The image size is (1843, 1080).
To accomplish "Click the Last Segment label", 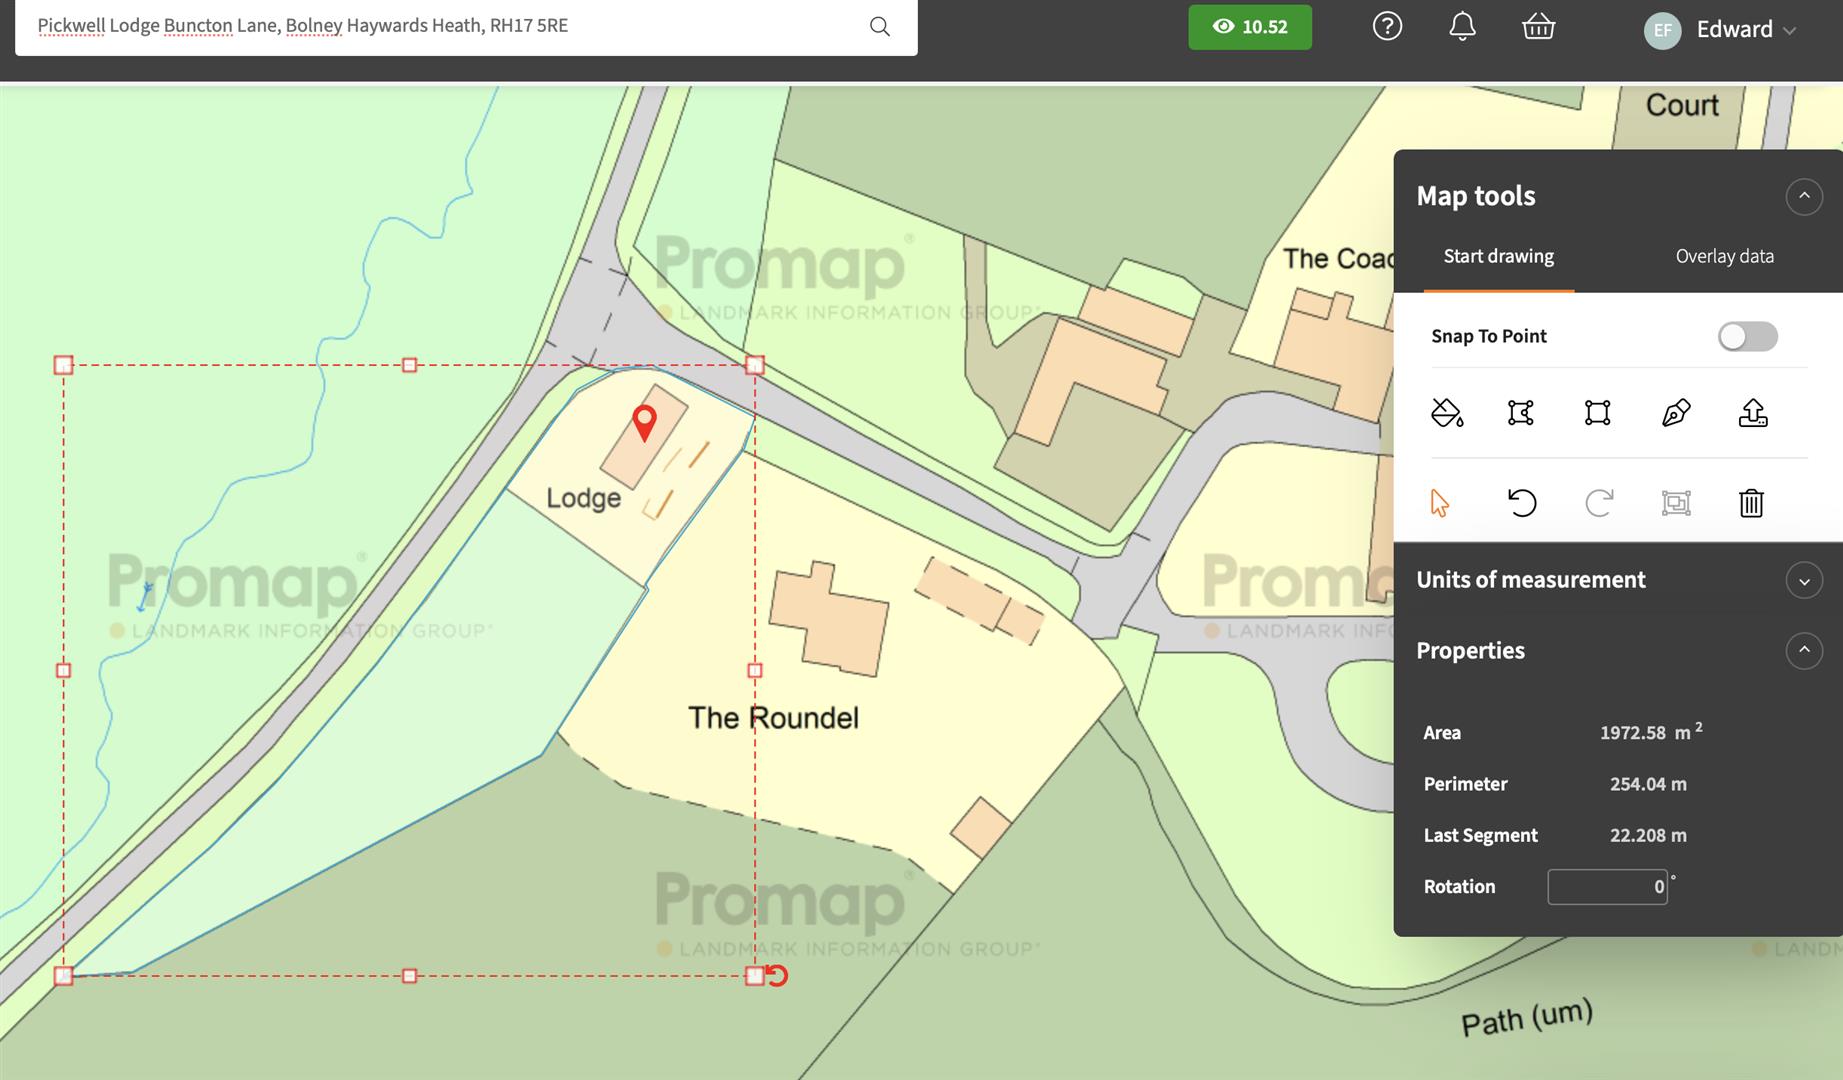I will coord(1480,835).
